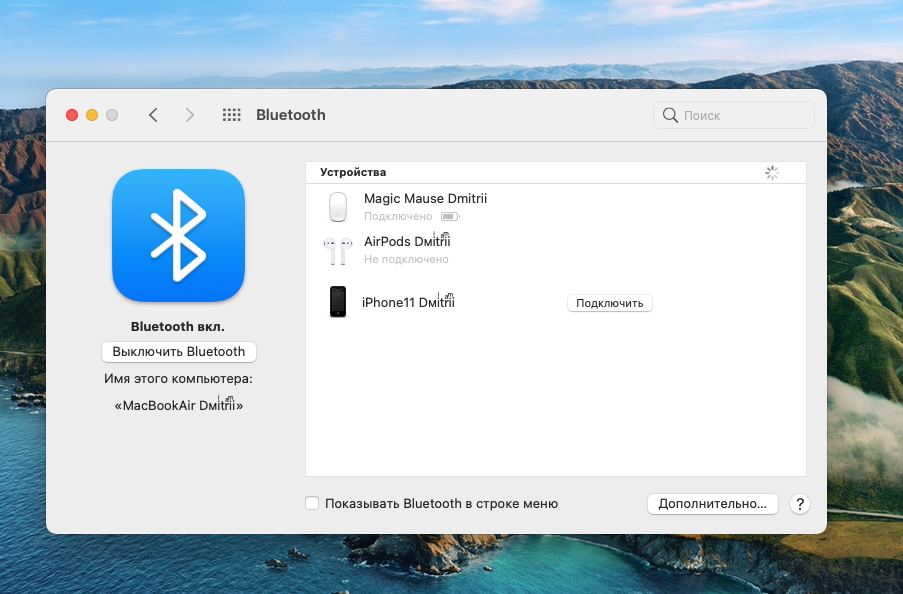Click the large Bluetooth logo icon
The width and height of the screenshot is (903, 594).
(179, 235)
